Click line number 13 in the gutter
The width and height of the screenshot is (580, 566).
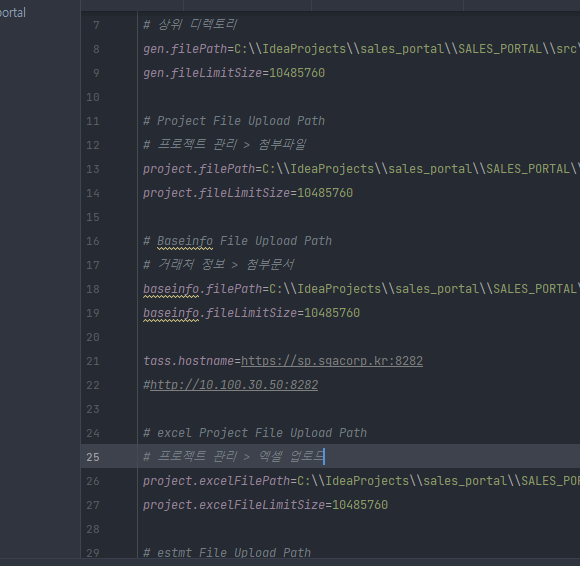pyautogui.click(x=93, y=169)
